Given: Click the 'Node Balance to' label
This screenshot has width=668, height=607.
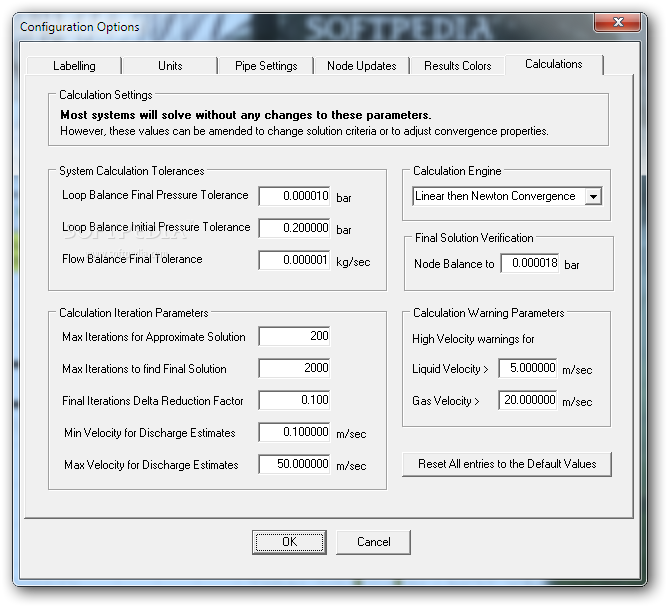Looking at the screenshot, I should point(454,264).
